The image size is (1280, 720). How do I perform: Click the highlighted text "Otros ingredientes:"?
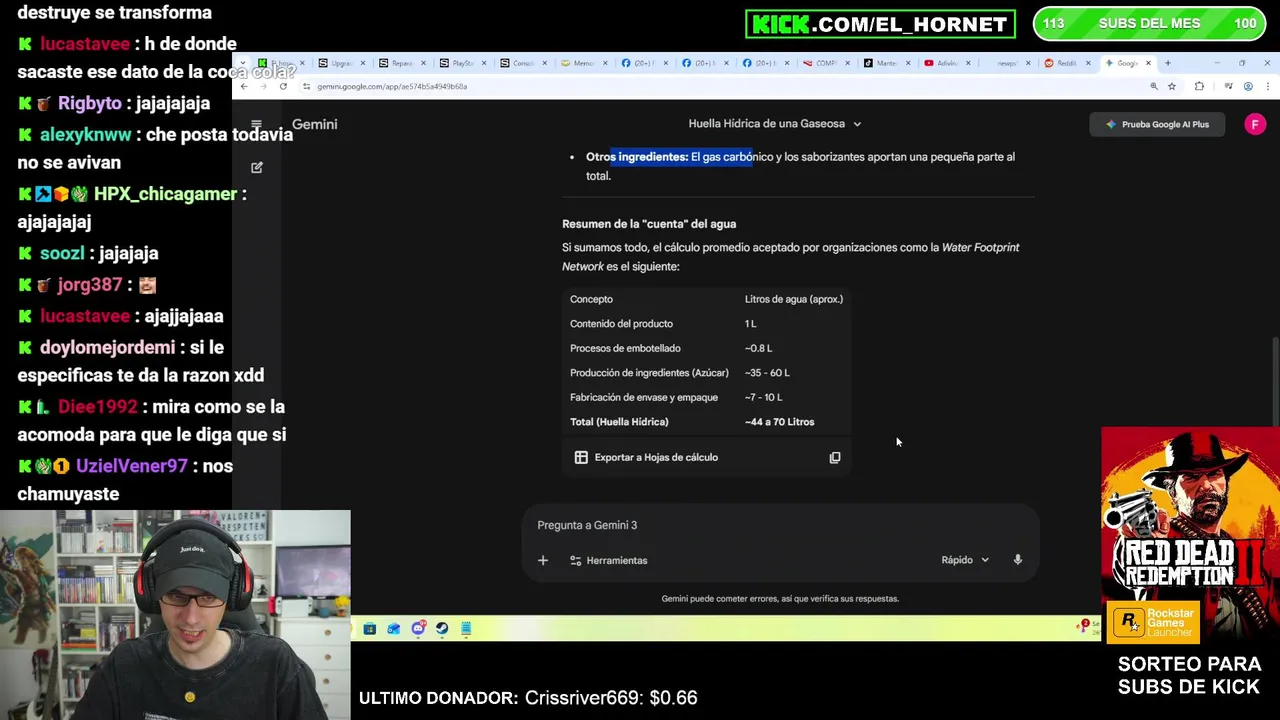point(637,157)
